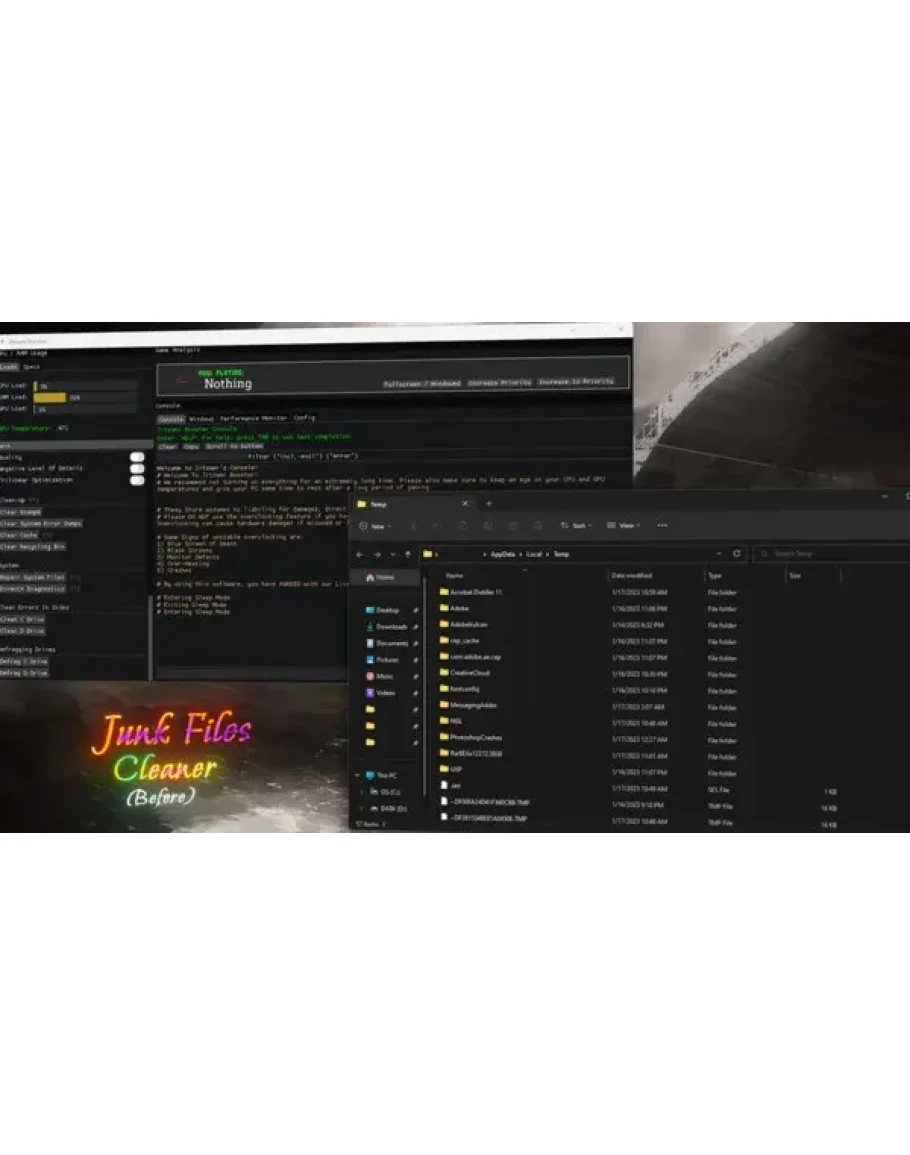Click the refresh button beside address bar

[x=737, y=553]
